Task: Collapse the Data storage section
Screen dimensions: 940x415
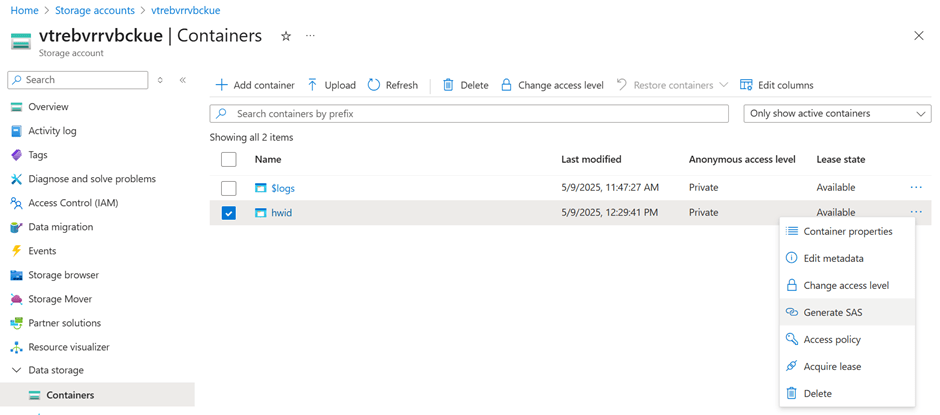Action: [x=16, y=370]
